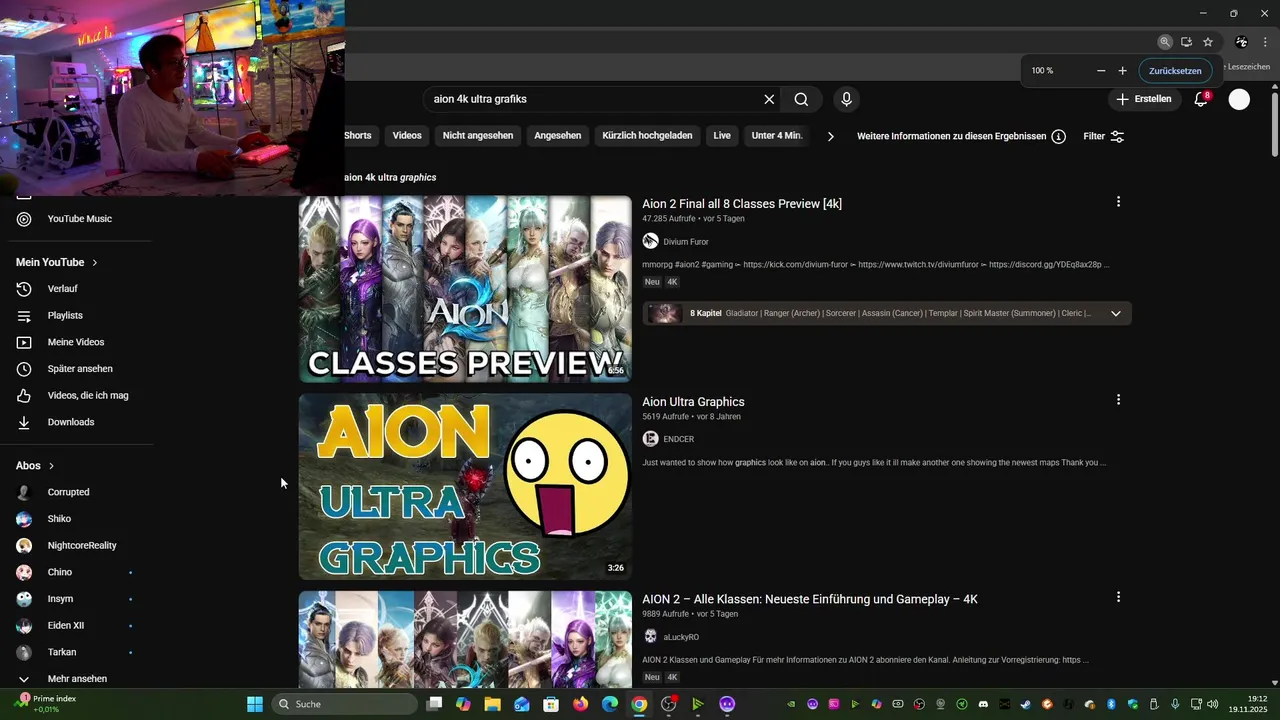Open Aion Ultra Graphics video thumbnail
Viewport: 1280px width, 720px height.
coord(465,486)
